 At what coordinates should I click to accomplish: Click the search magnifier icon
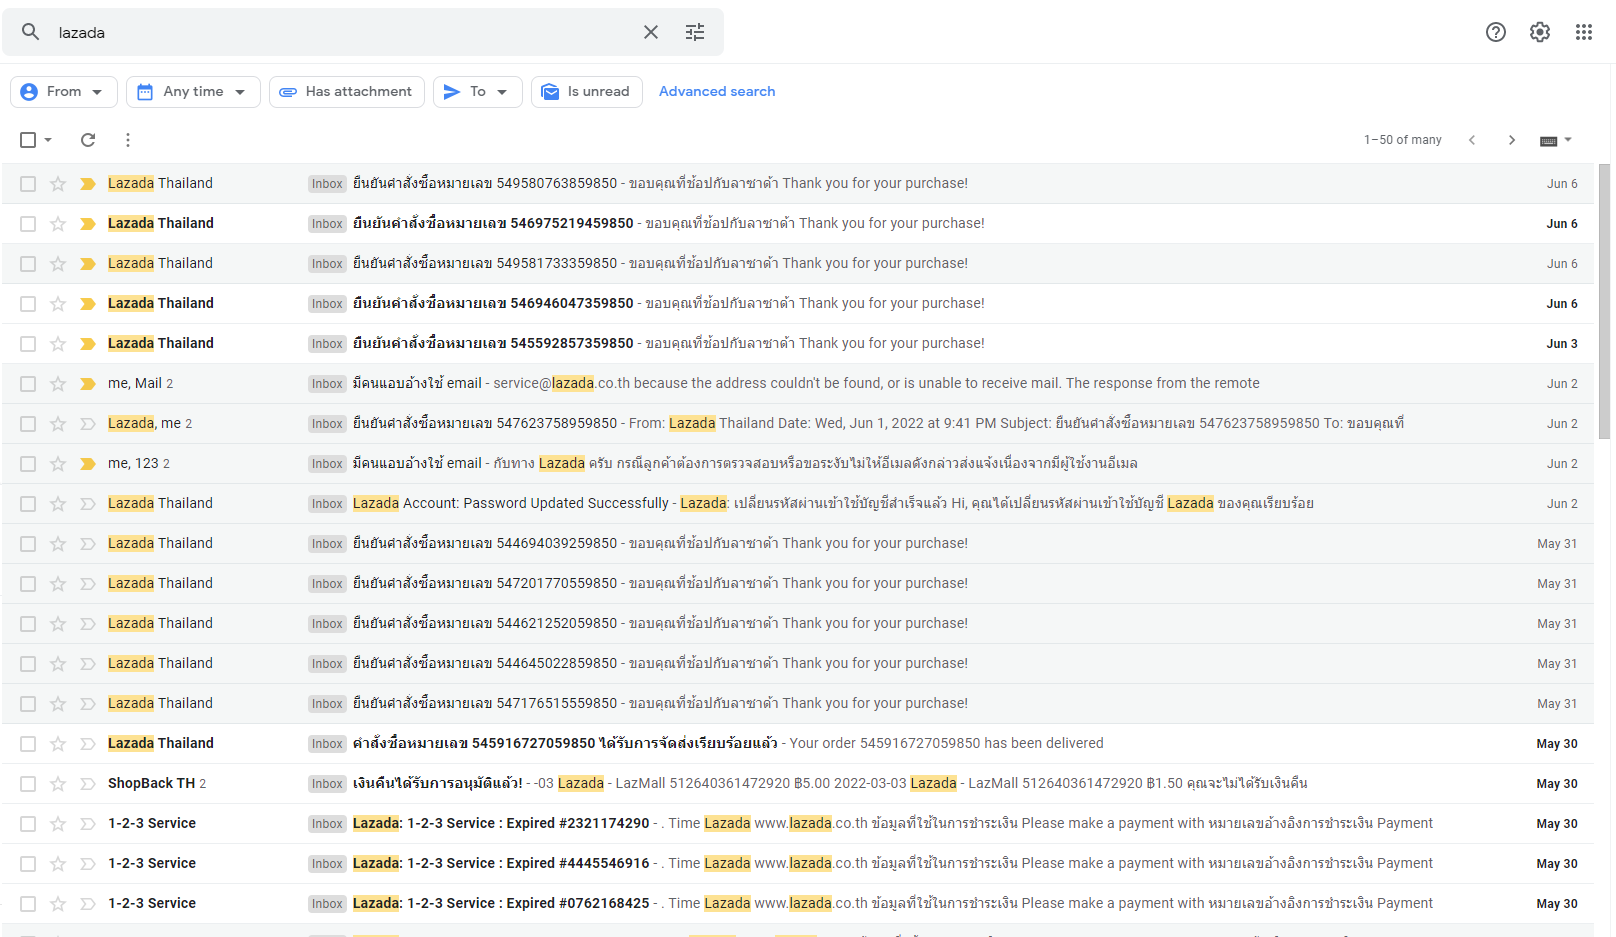point(31,32)
